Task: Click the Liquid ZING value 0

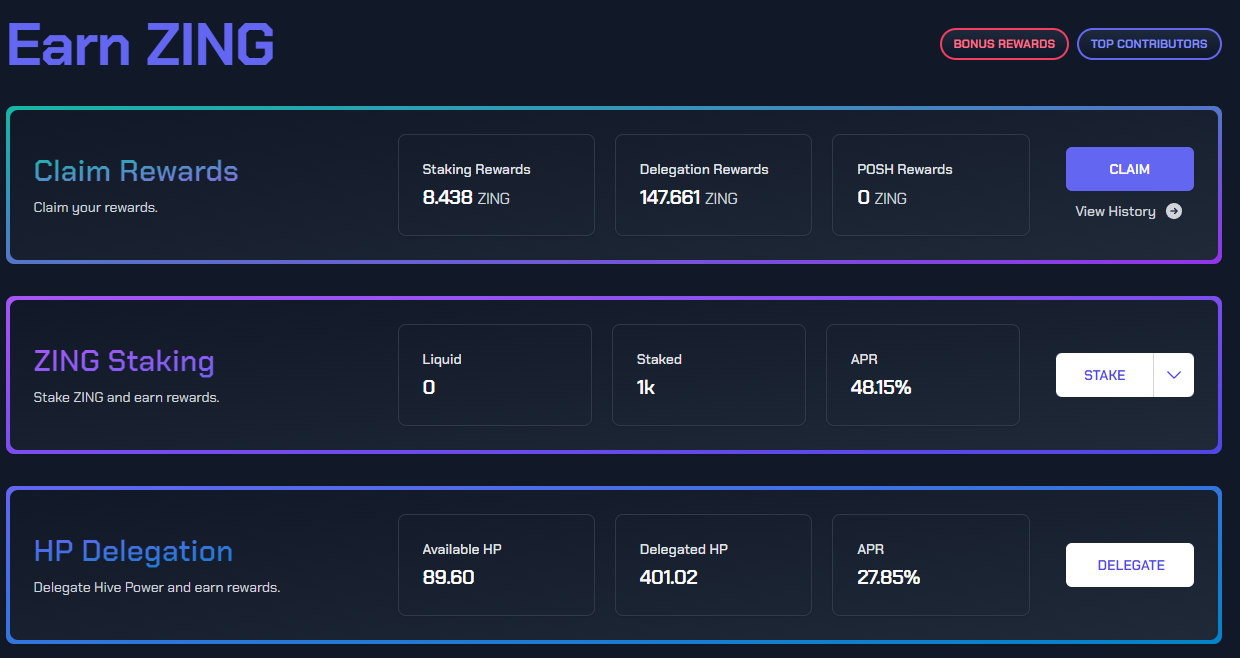Action: pos(429,387)
